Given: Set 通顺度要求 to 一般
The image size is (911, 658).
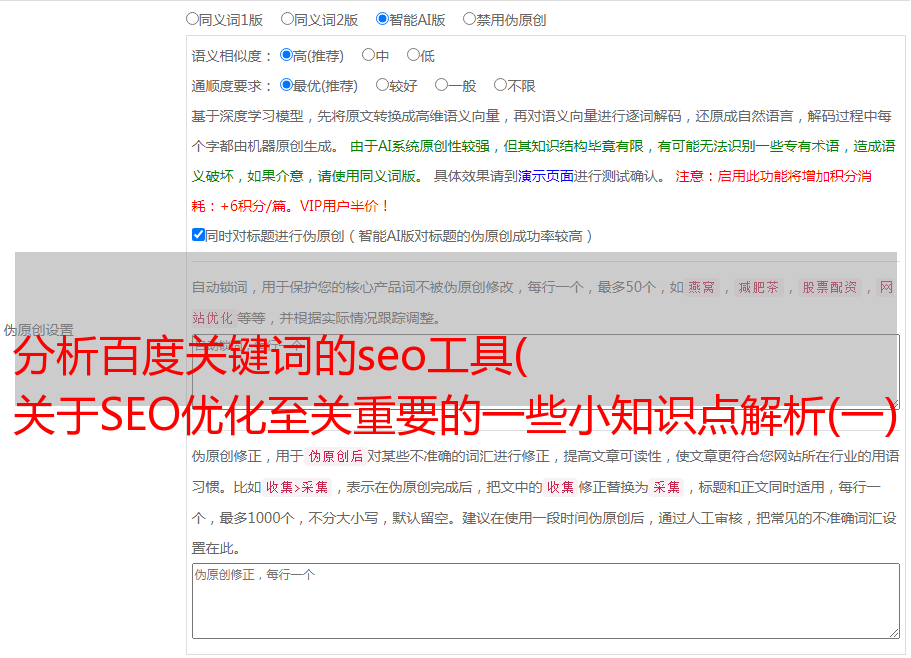Looking at the screenshot, I should pyautogui.click(x=442, y=85).
